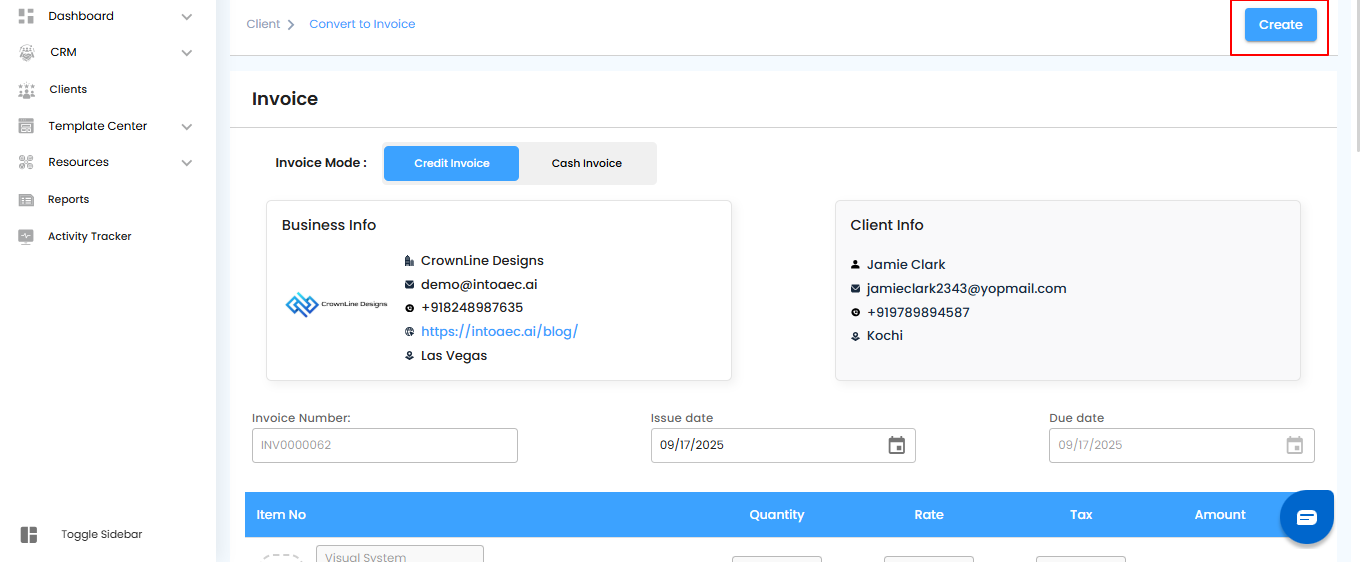The width and height of the screenshot is (1365, 562).
Task: Expand the CRM menu chevron
Action: click(187, 53)
